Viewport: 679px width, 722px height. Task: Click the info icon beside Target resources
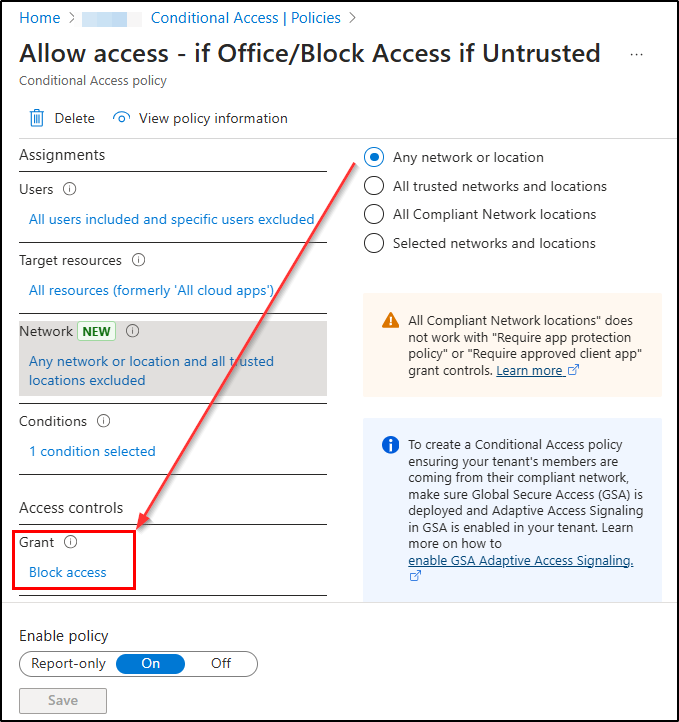click(x=138, y=260)
